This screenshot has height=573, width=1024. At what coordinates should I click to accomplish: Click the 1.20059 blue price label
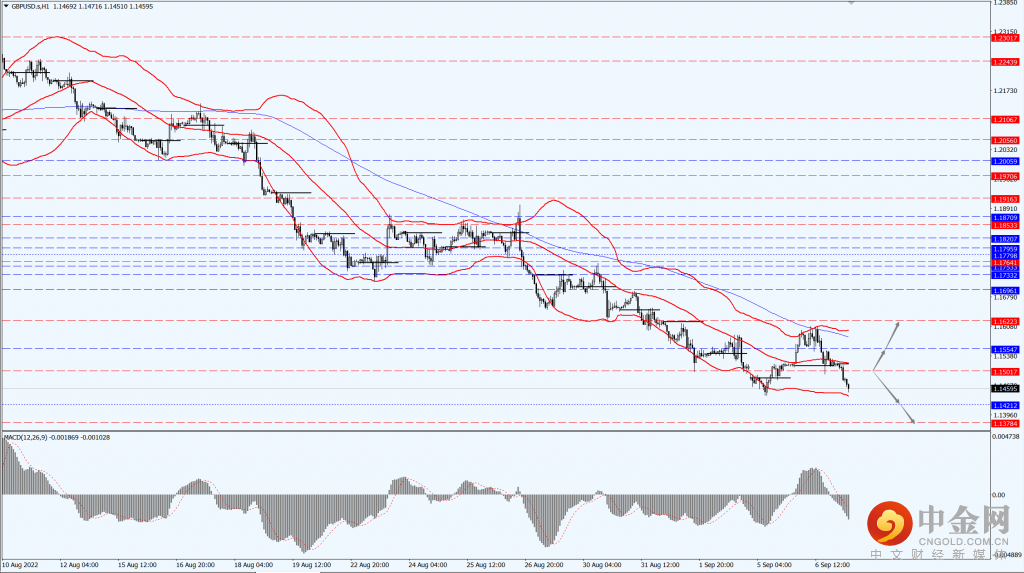point(1004,161)
